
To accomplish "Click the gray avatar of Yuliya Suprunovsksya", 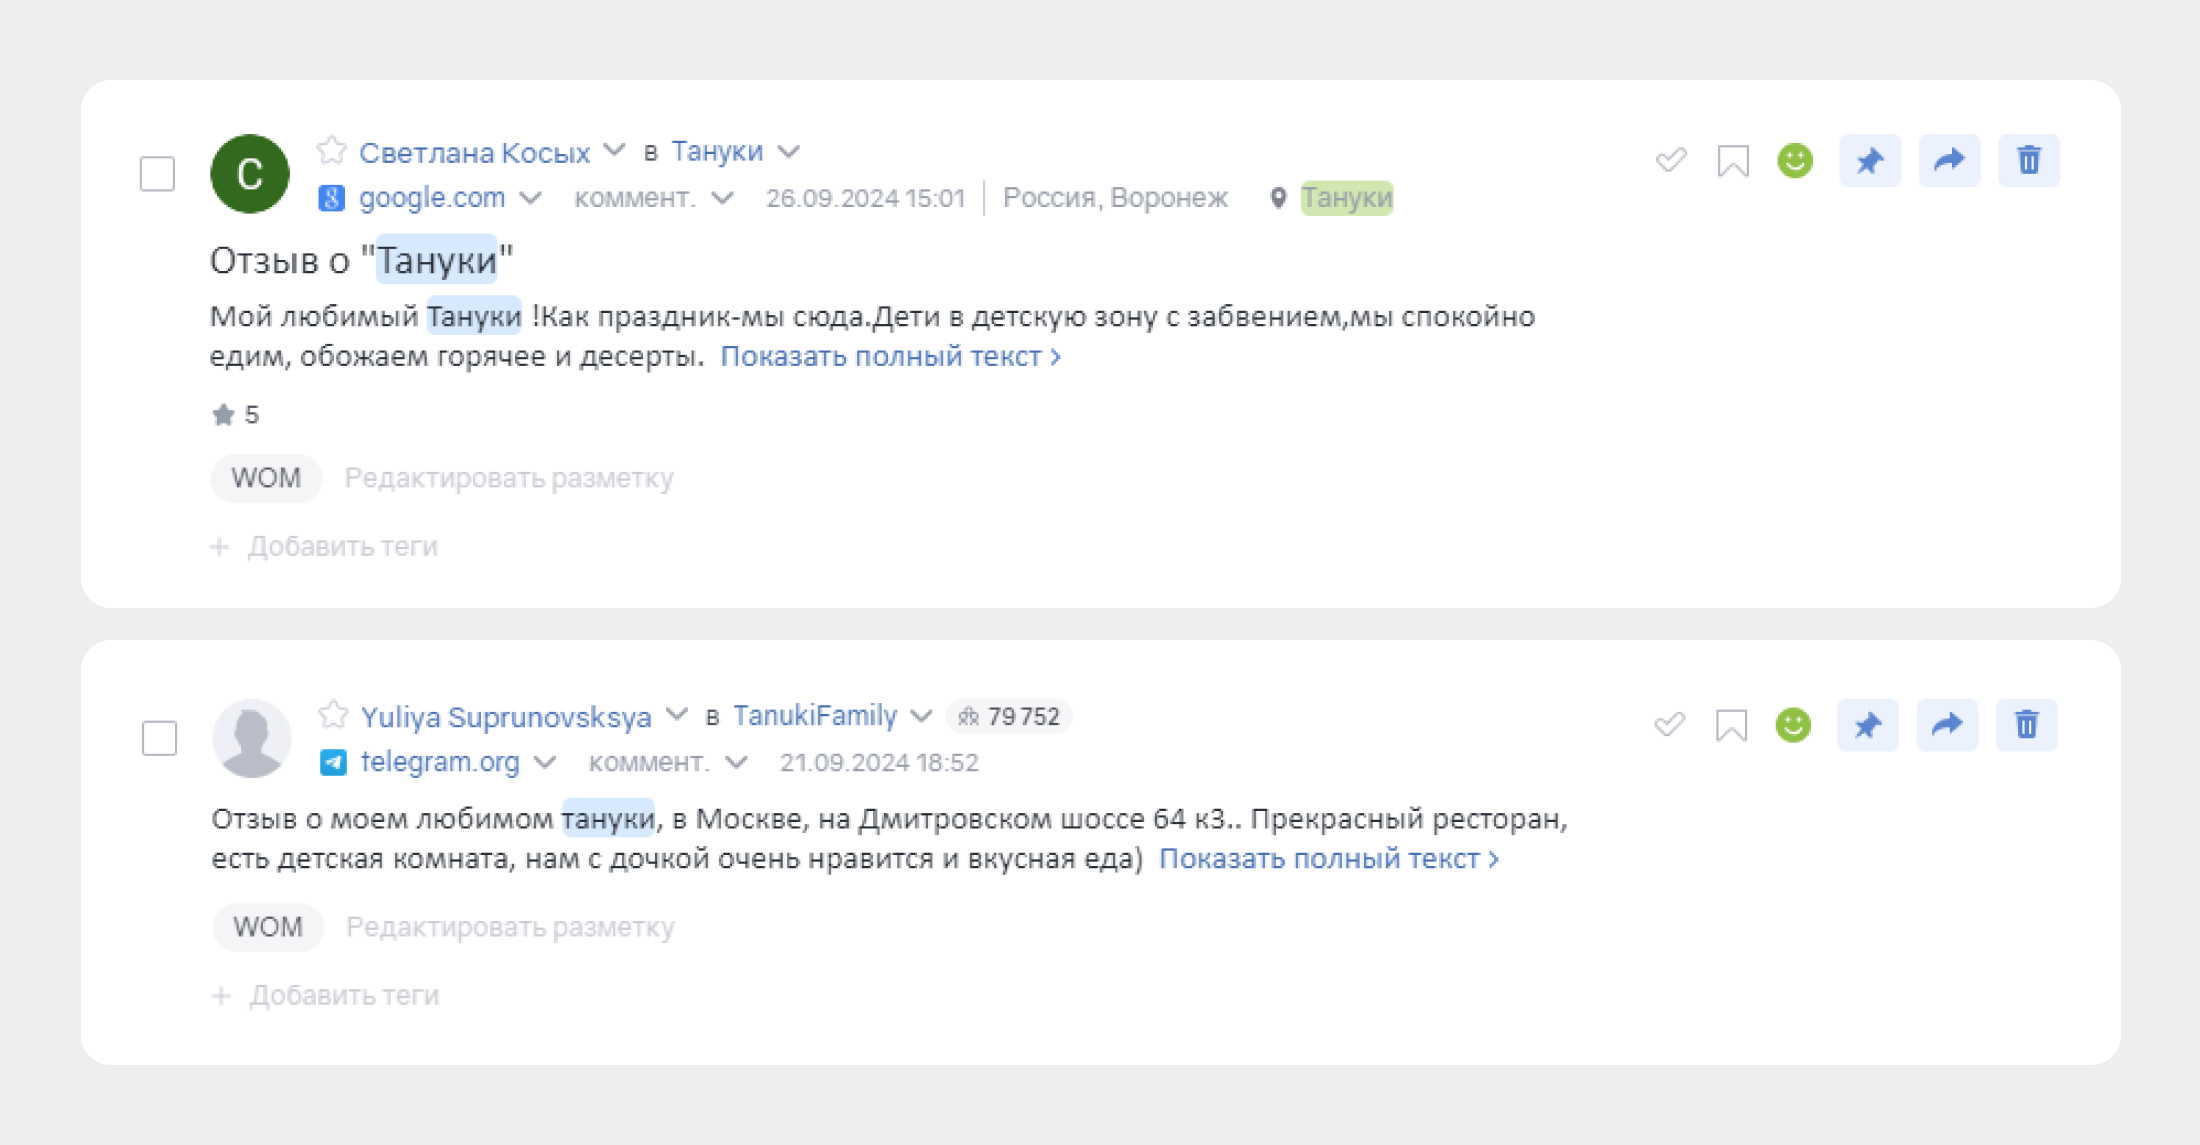I will (251, 738).
